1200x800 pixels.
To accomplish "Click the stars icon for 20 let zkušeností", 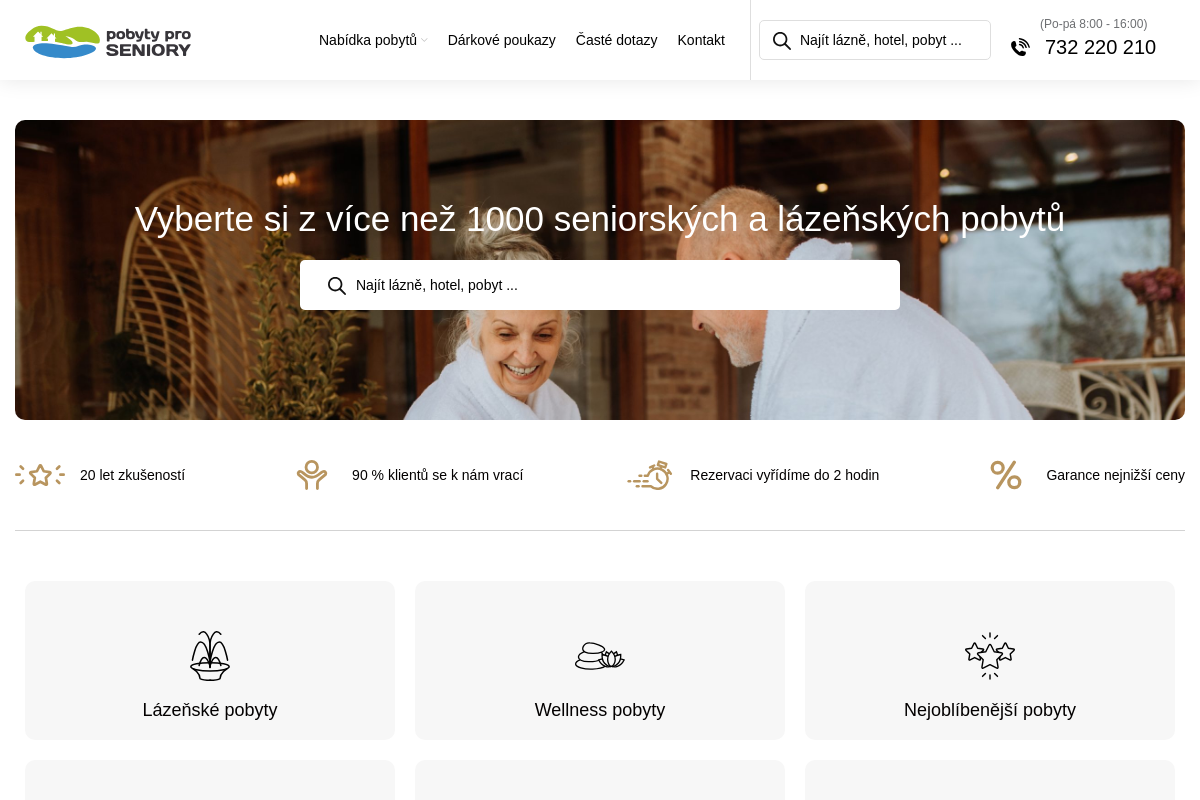I will [40, 475].
